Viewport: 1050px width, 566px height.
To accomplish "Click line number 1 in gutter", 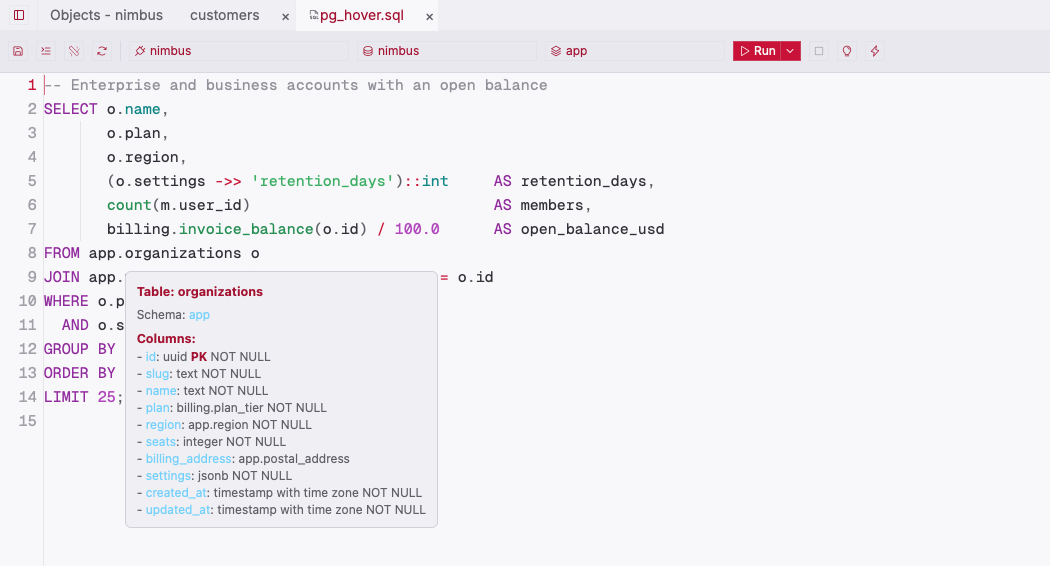I will (x=31, y=85).
